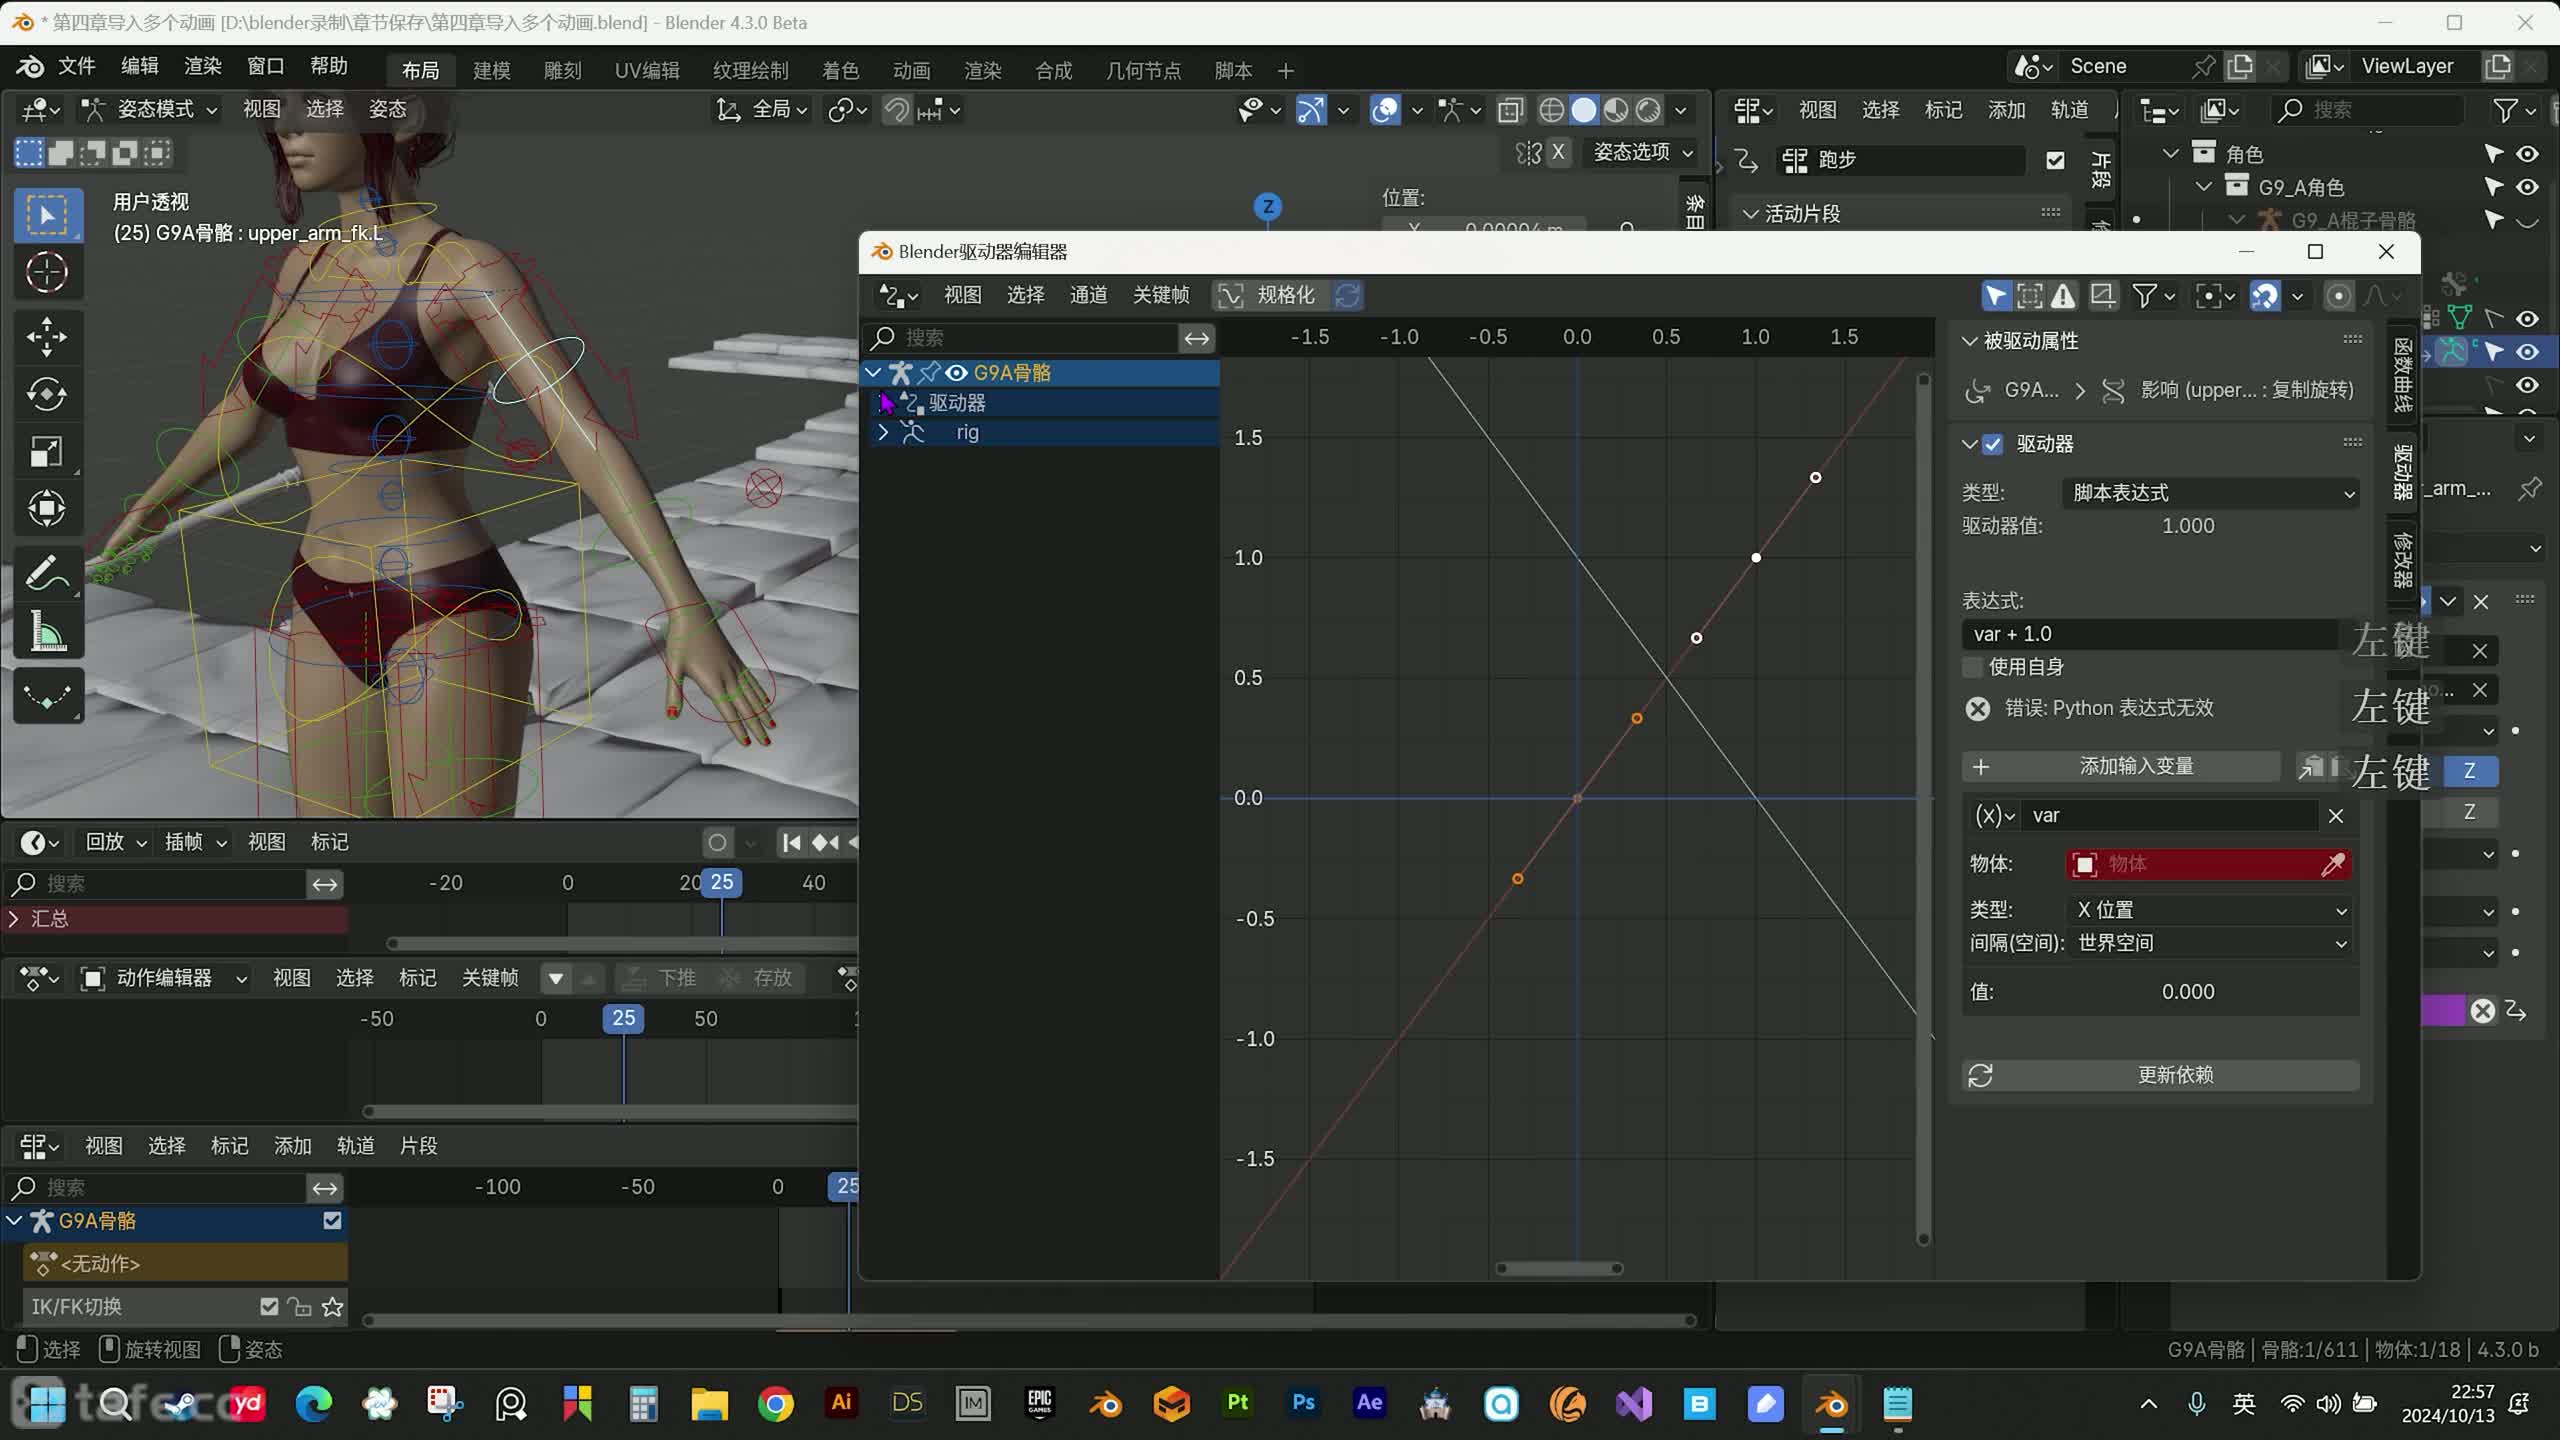Click the Normalize refresh icon in driver editor
The height and width of the screenshot is (1440, 2560).
(1347, 295)
